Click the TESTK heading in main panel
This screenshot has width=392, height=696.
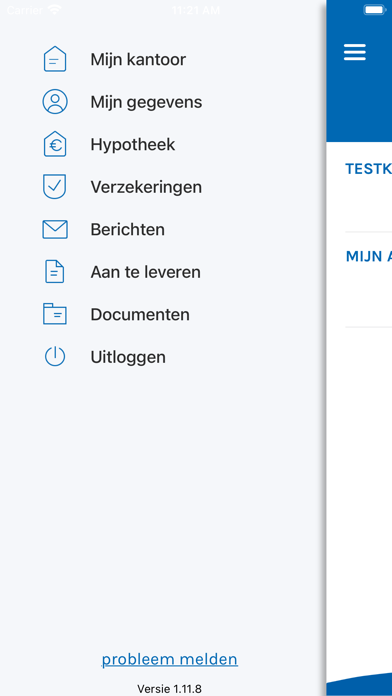click(x=368, y=169)
